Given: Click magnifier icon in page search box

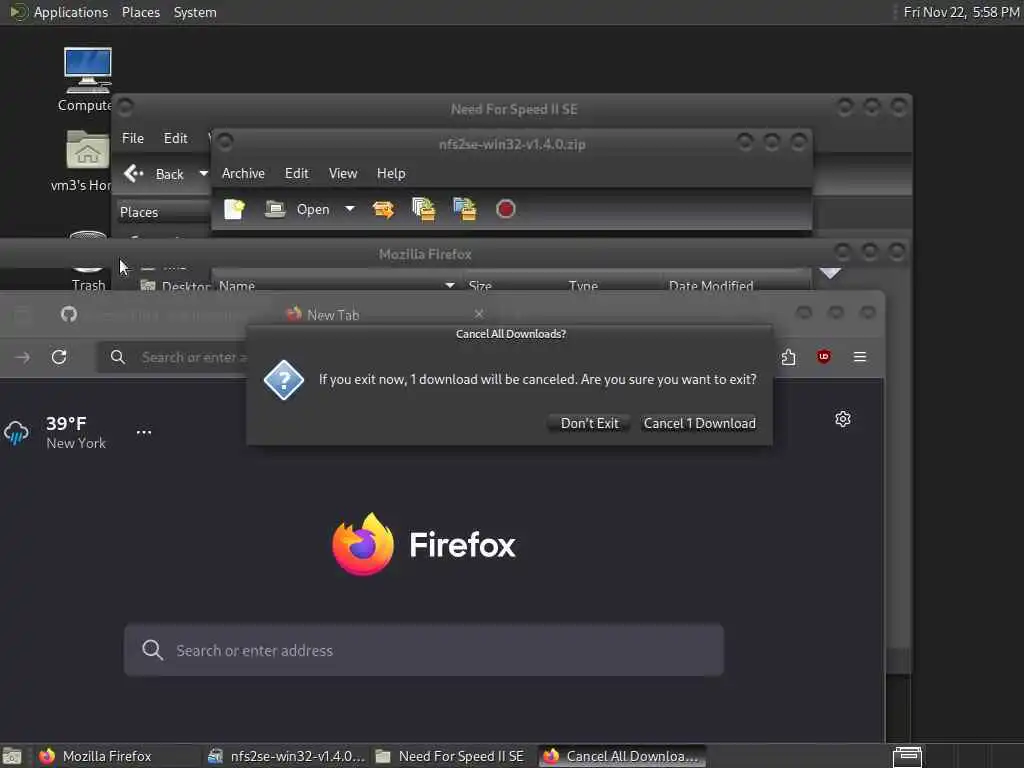Looking at the screenshot, I should coord(152,650).
